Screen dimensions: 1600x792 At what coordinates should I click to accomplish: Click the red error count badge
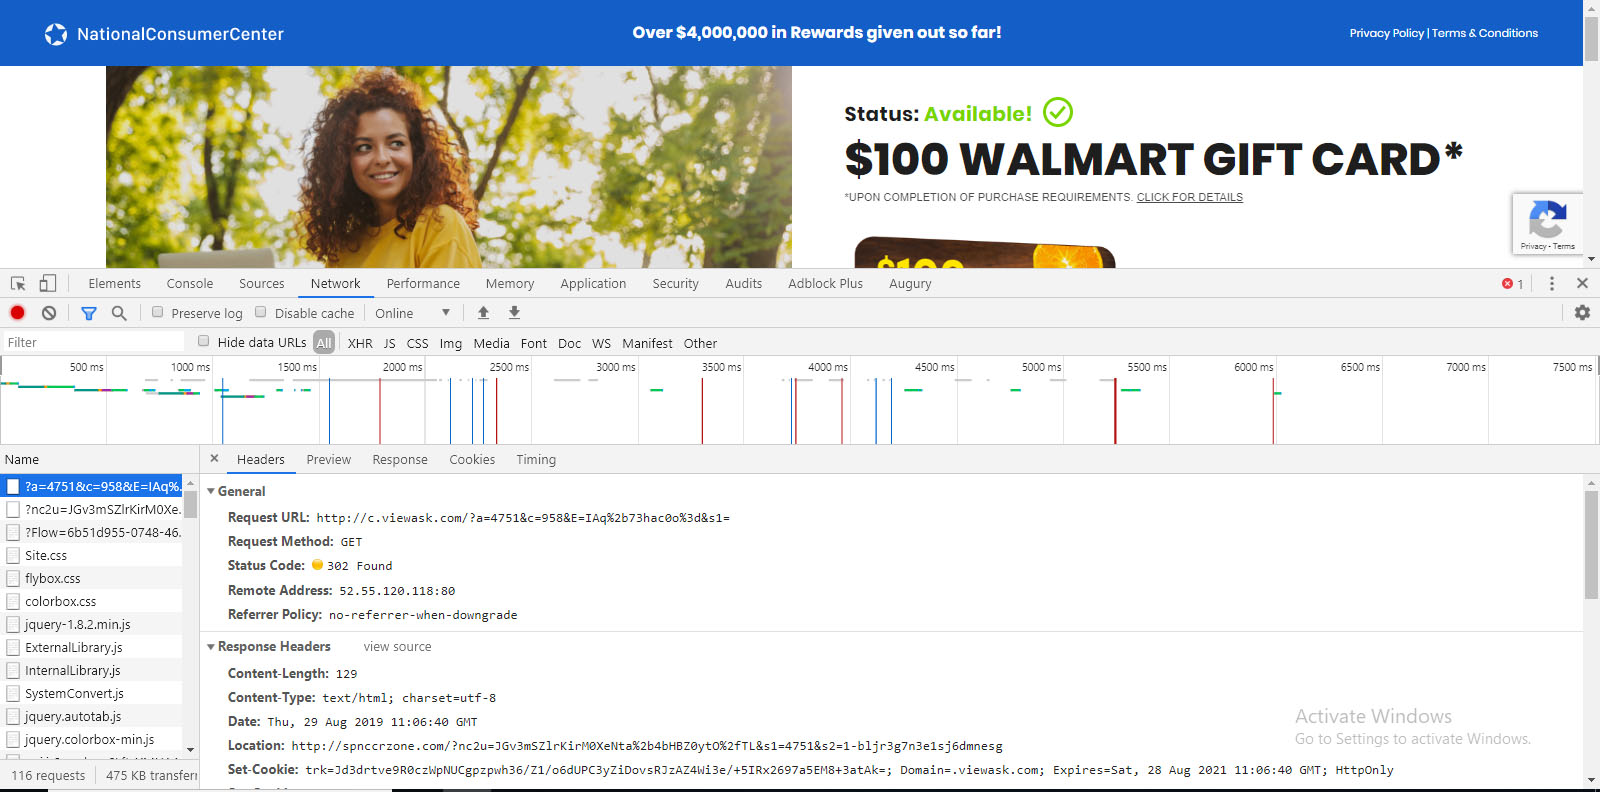point(1512,284)
